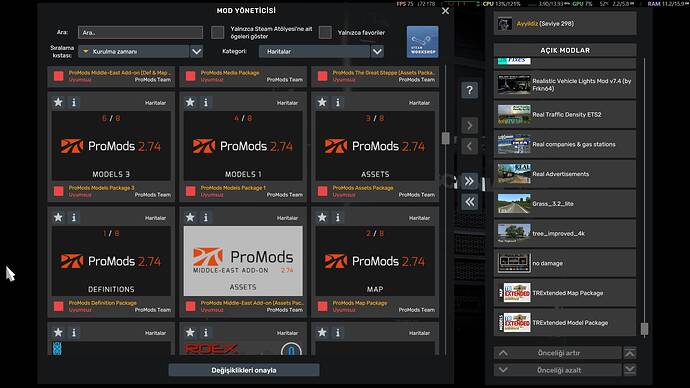Click 'Önceliği artır' button
This screenshot has height=388, width=690.
(x=558, y=353)
